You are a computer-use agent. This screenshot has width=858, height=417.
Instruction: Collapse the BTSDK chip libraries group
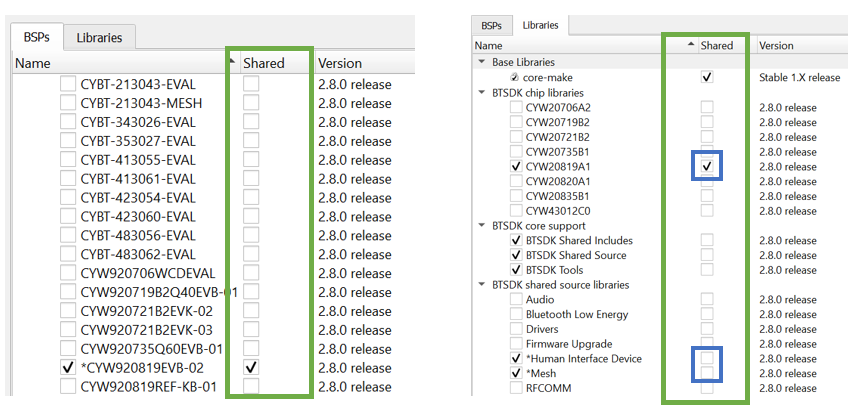pyautogui.click(x=482, y=92)
